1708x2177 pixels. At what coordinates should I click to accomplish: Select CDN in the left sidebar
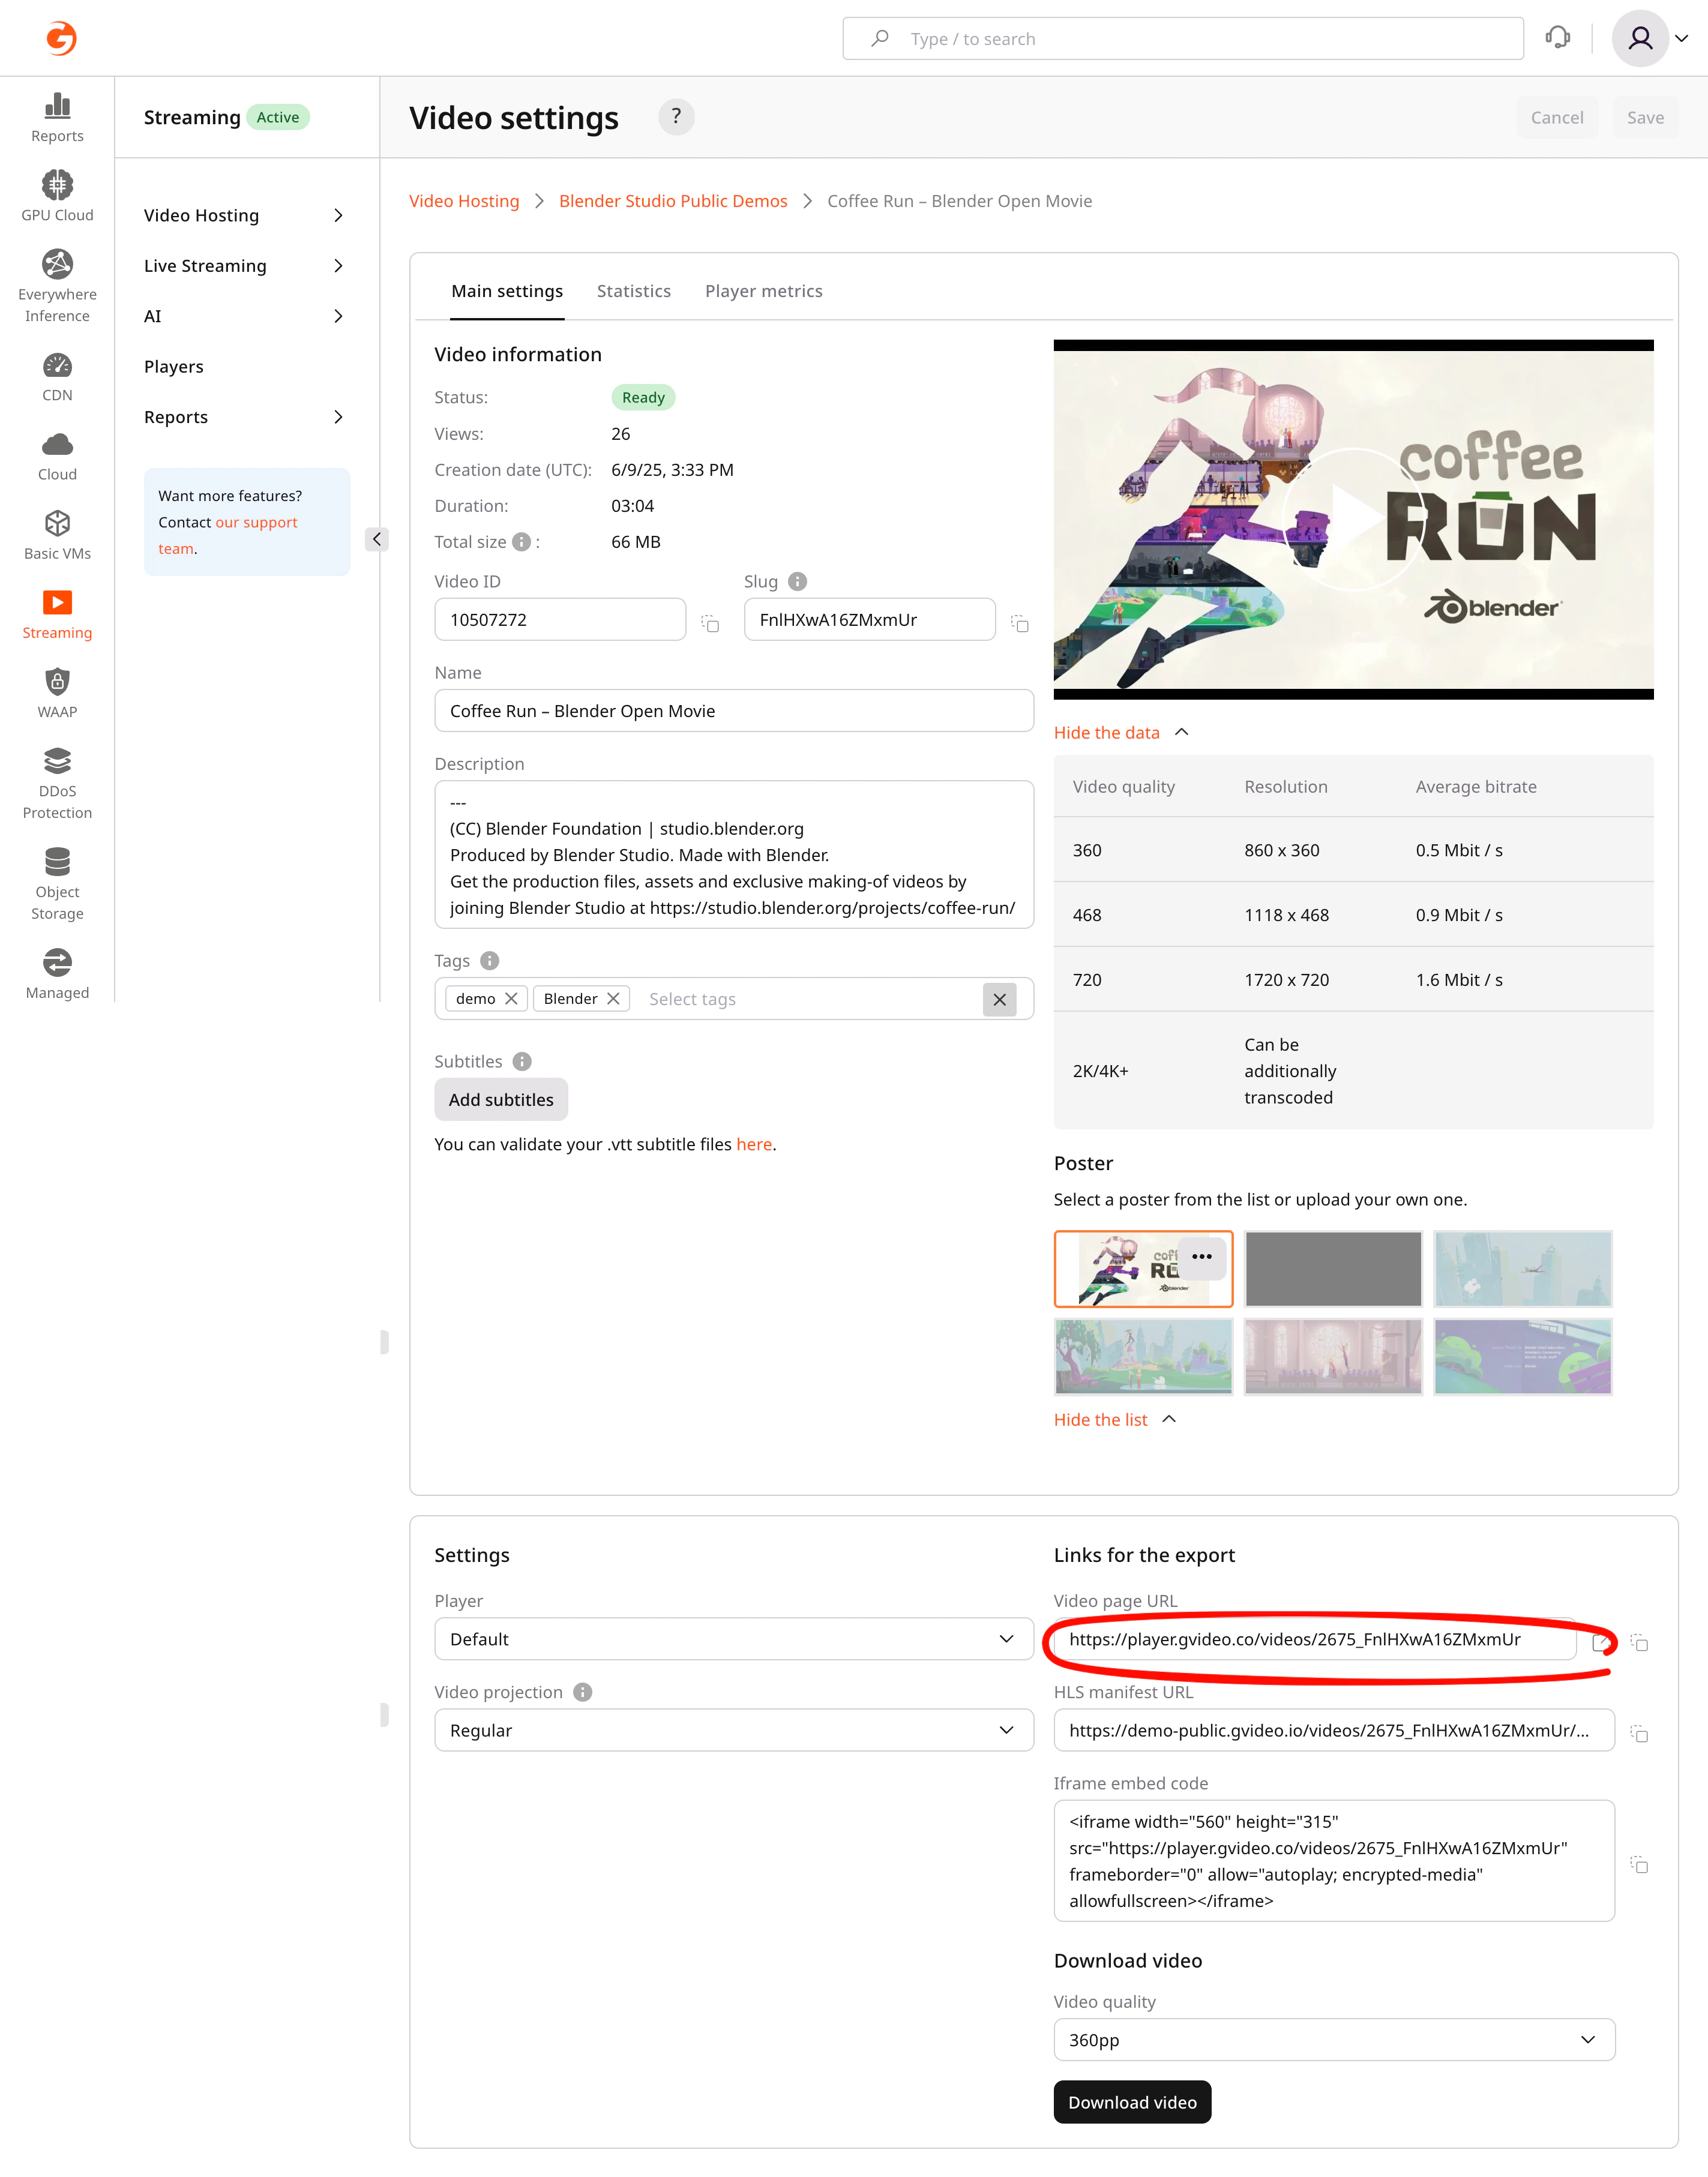[x=57, y=373]
